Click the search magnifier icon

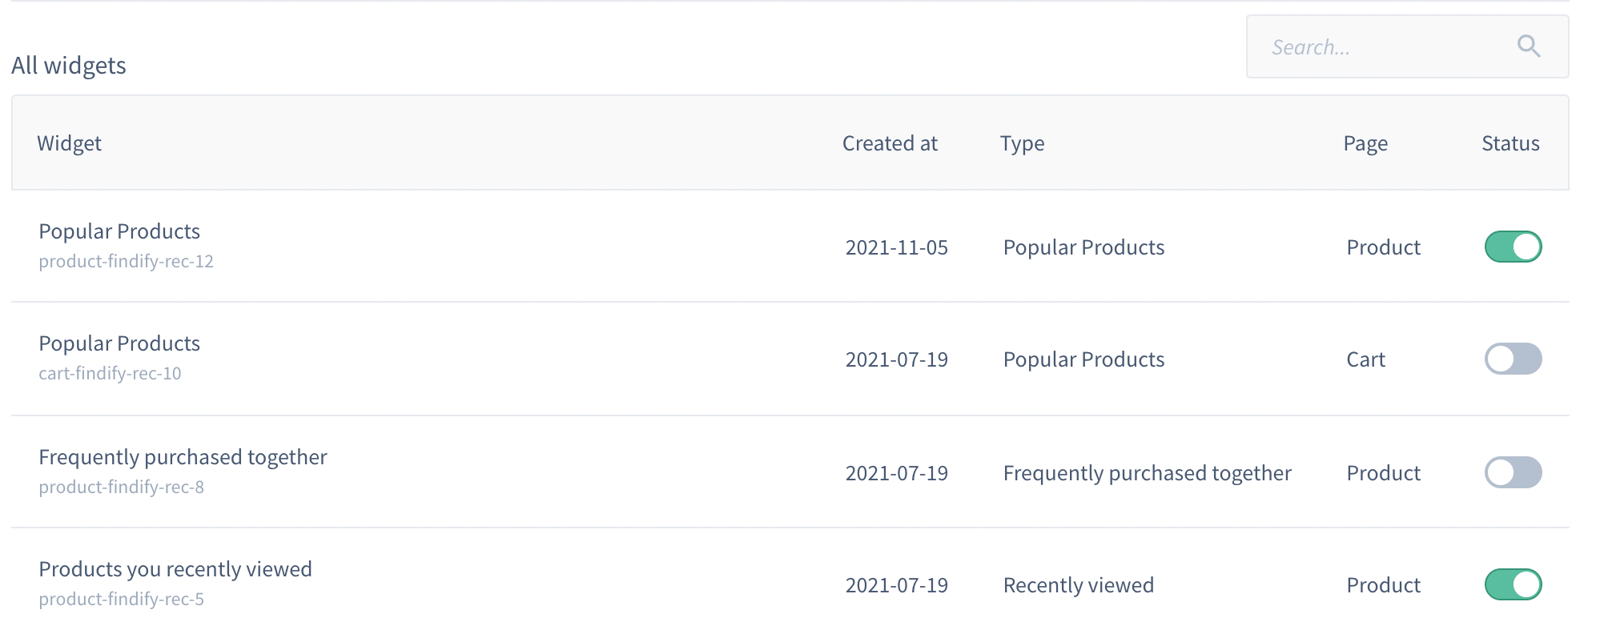[x=1528, y=46]
